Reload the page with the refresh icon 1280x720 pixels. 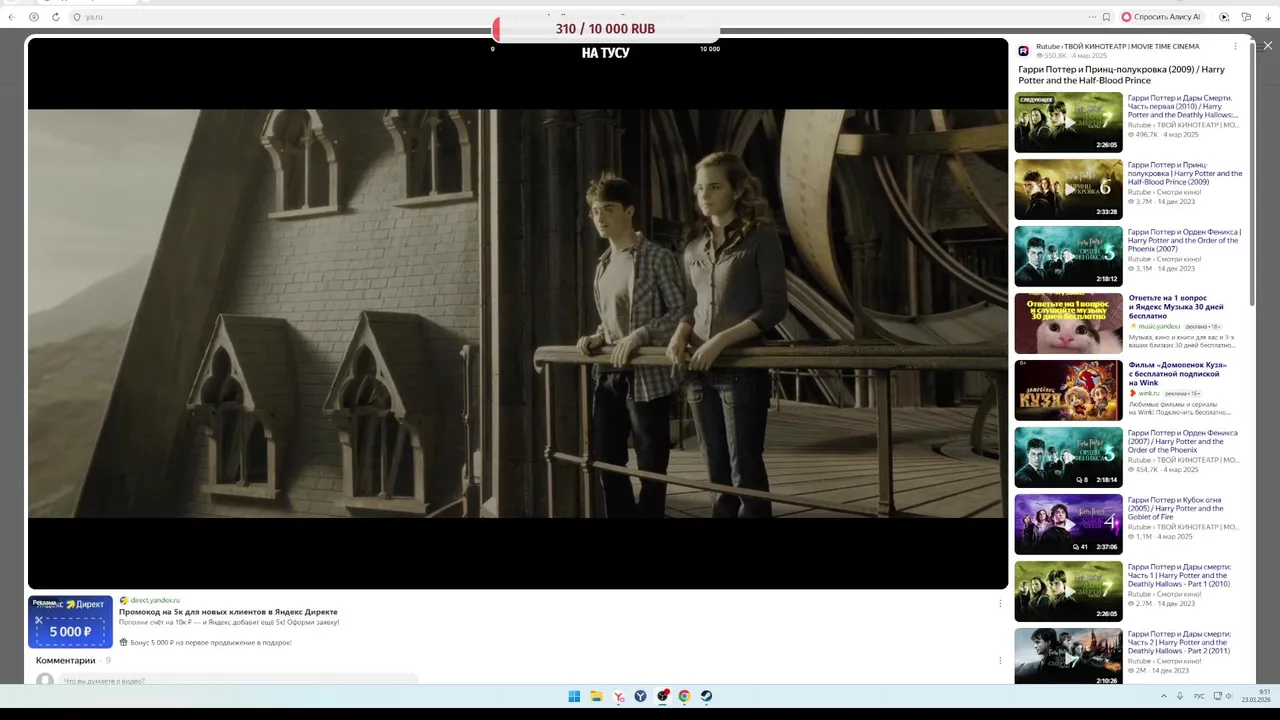[x=56, y=17]
